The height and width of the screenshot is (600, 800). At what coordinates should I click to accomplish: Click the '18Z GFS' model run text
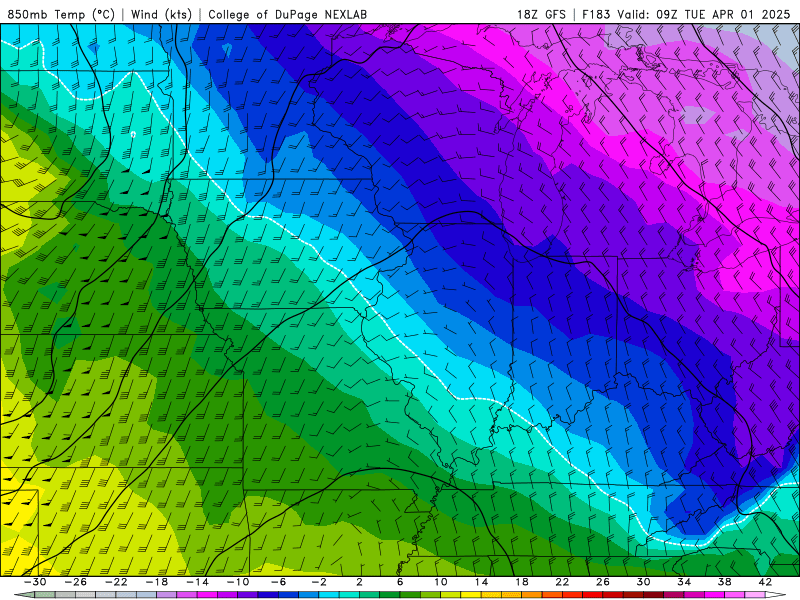pyautogui.click(x=541, y=14)
